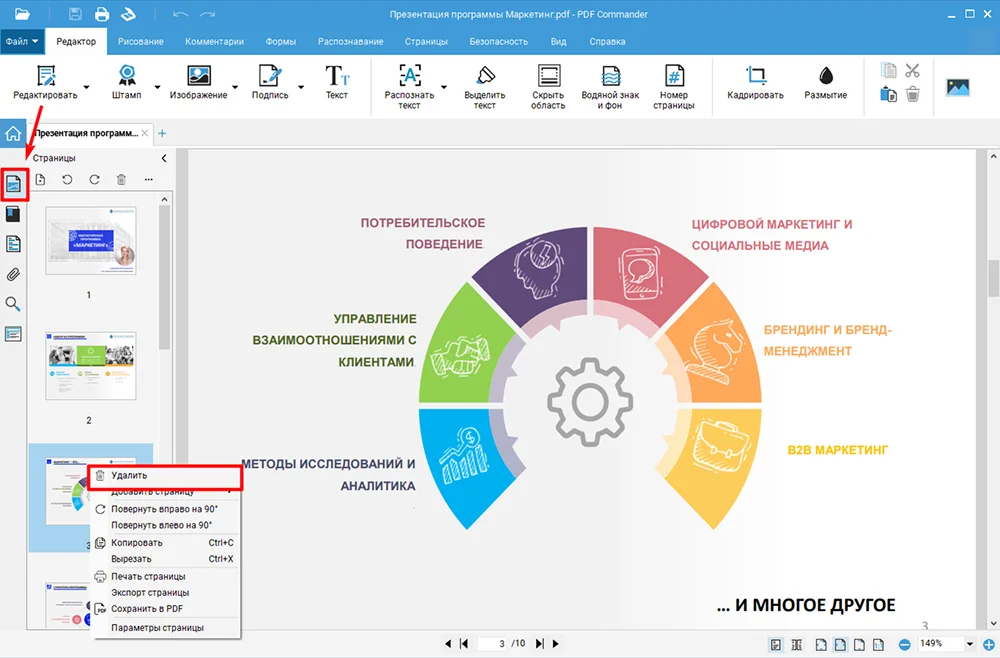The width and height of the screenshot is (1000, 658).
Task: Click Экспорт страницы in context menu
Action: tap(150, 592)
